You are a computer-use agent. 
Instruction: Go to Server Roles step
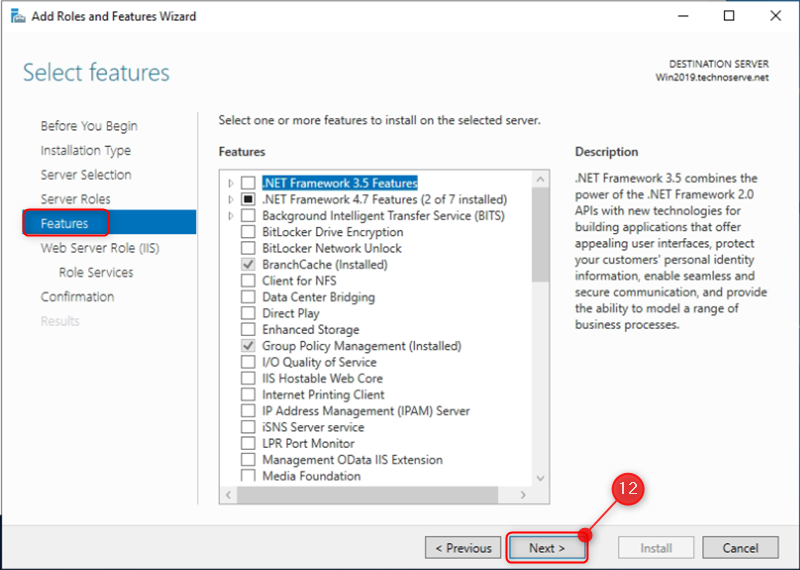(x=75, y=199)
